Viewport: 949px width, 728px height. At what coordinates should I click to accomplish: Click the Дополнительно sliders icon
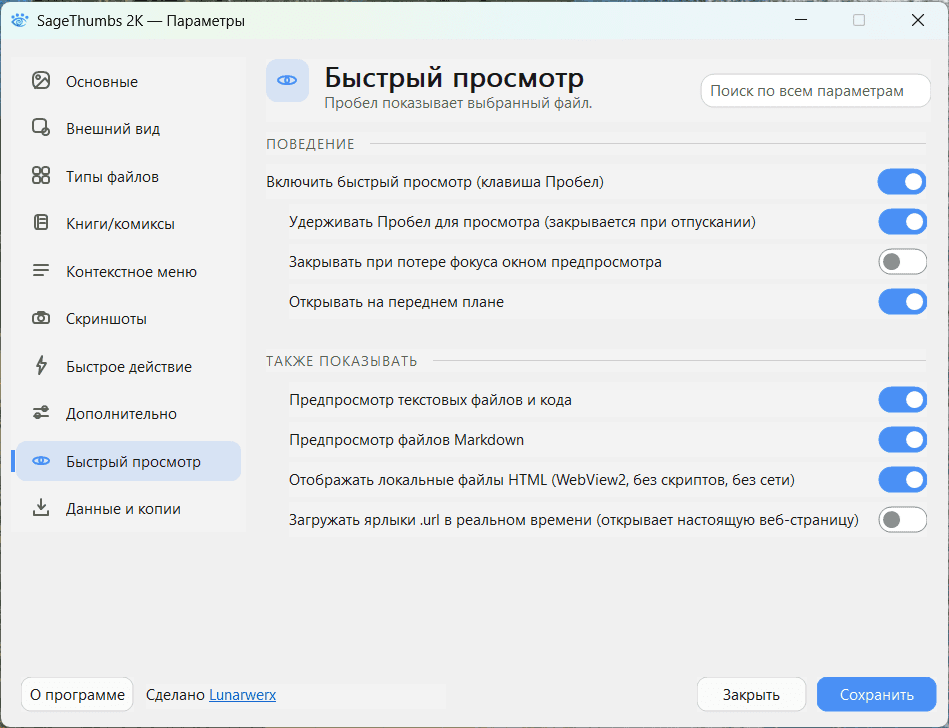41,413
